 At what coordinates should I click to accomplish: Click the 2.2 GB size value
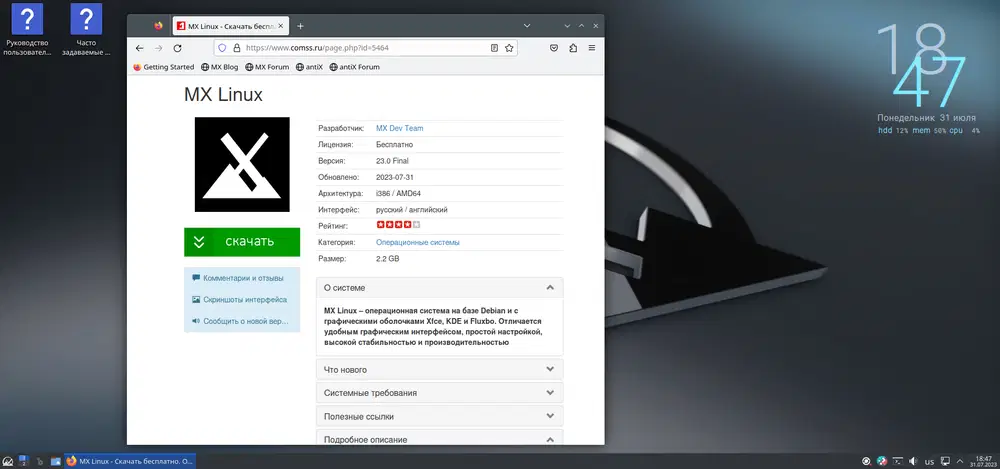(x=388, y=259)
